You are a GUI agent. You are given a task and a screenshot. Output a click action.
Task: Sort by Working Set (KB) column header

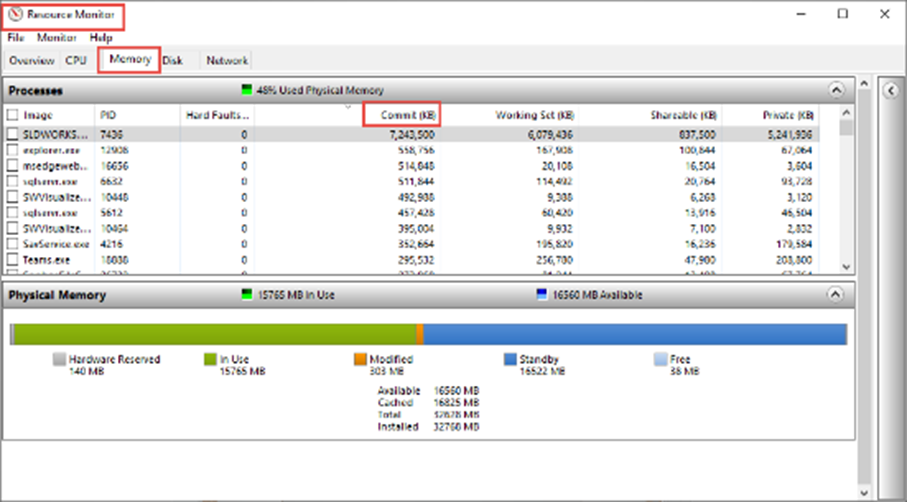click(534, 115)
